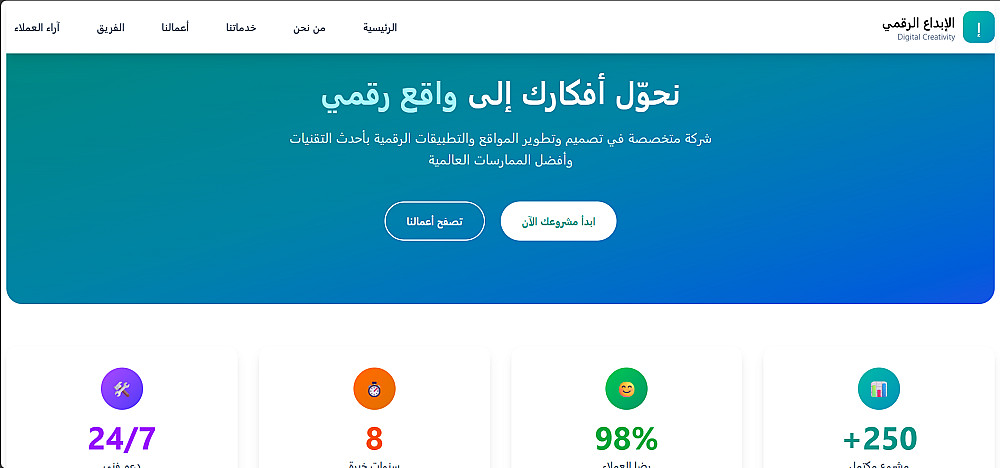This screenshot has height=468, width=1000.
Task: Click the teal bar chart icon
Action: point(879,389)
